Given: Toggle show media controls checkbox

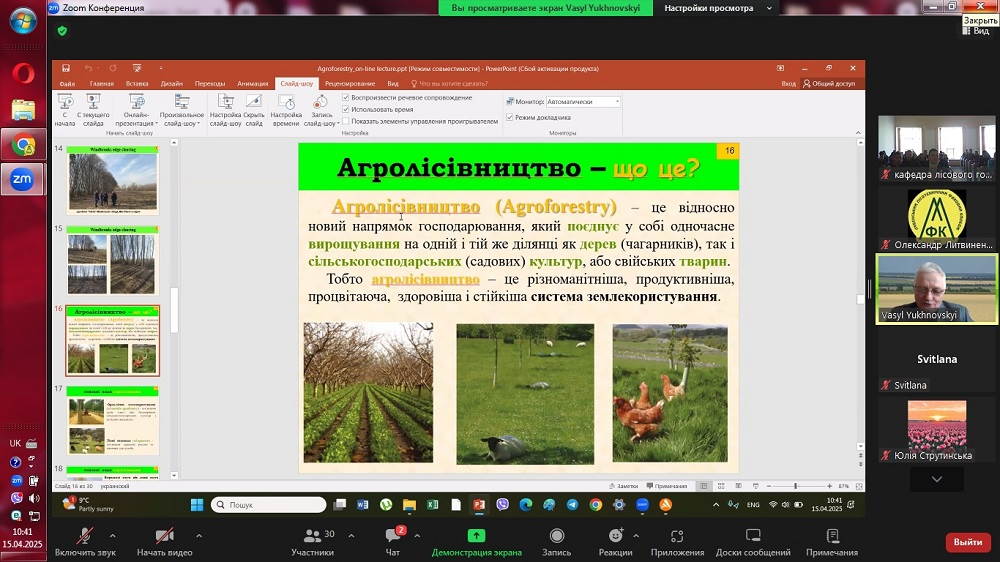Looking at the screenshot, I should 346,121.
